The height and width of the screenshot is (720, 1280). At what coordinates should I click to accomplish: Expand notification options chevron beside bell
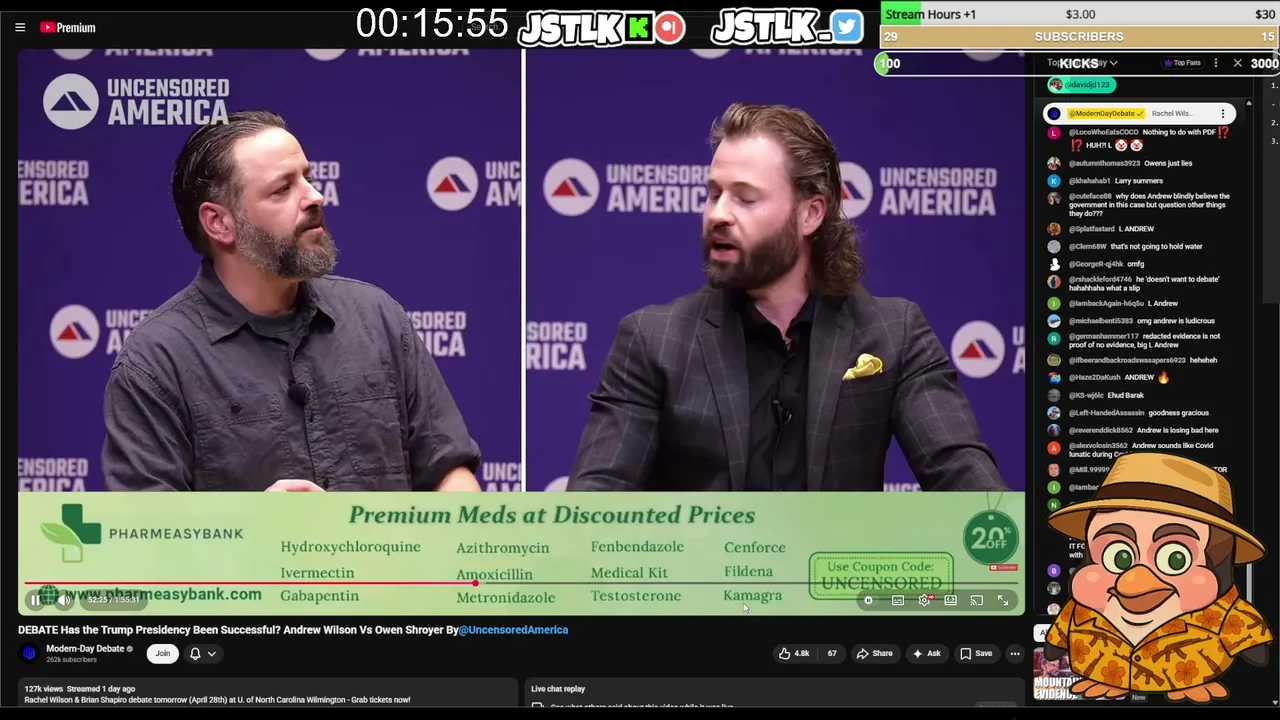click(212, 653)
